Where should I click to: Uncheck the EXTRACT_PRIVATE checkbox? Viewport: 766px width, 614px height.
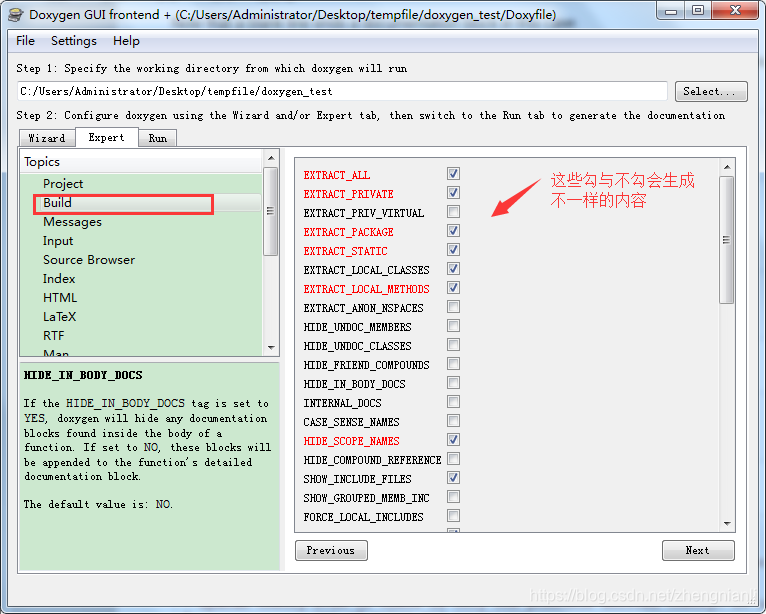point(453,193)
